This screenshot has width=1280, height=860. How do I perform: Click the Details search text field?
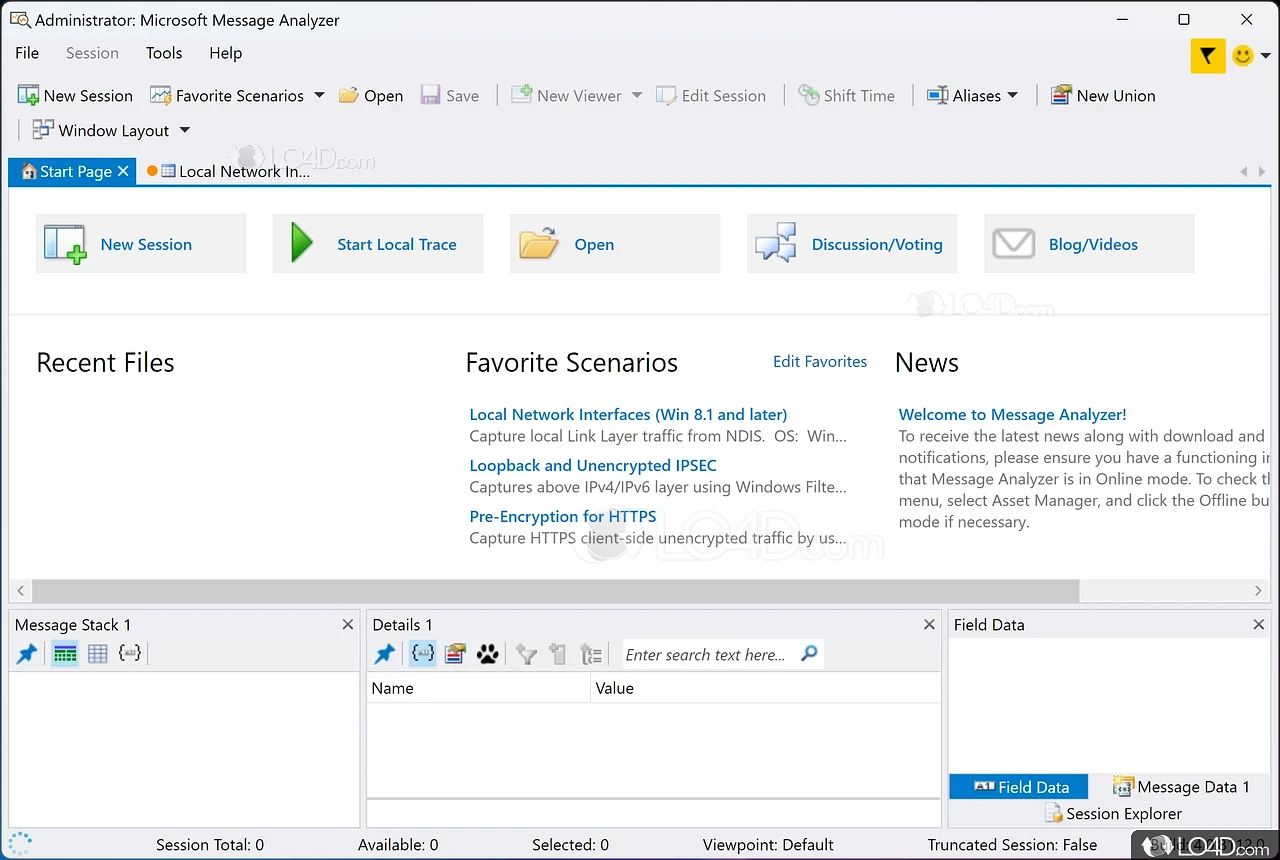point(706,655)
